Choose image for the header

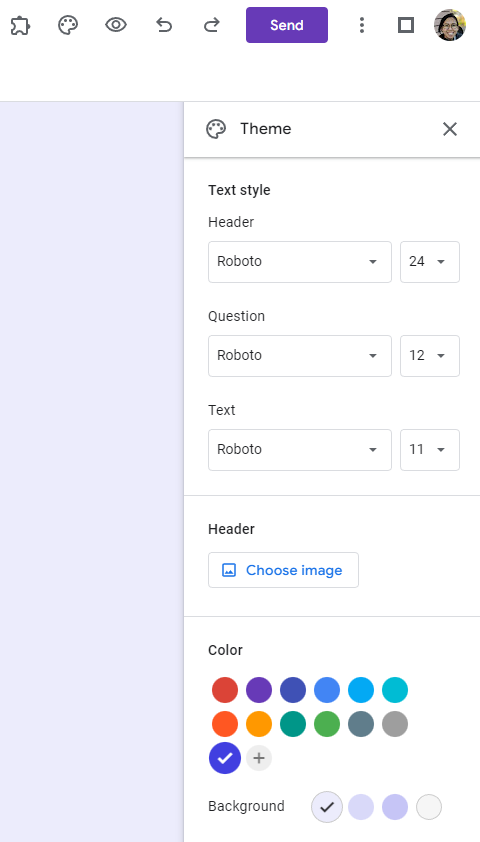(x=283, y=570)
